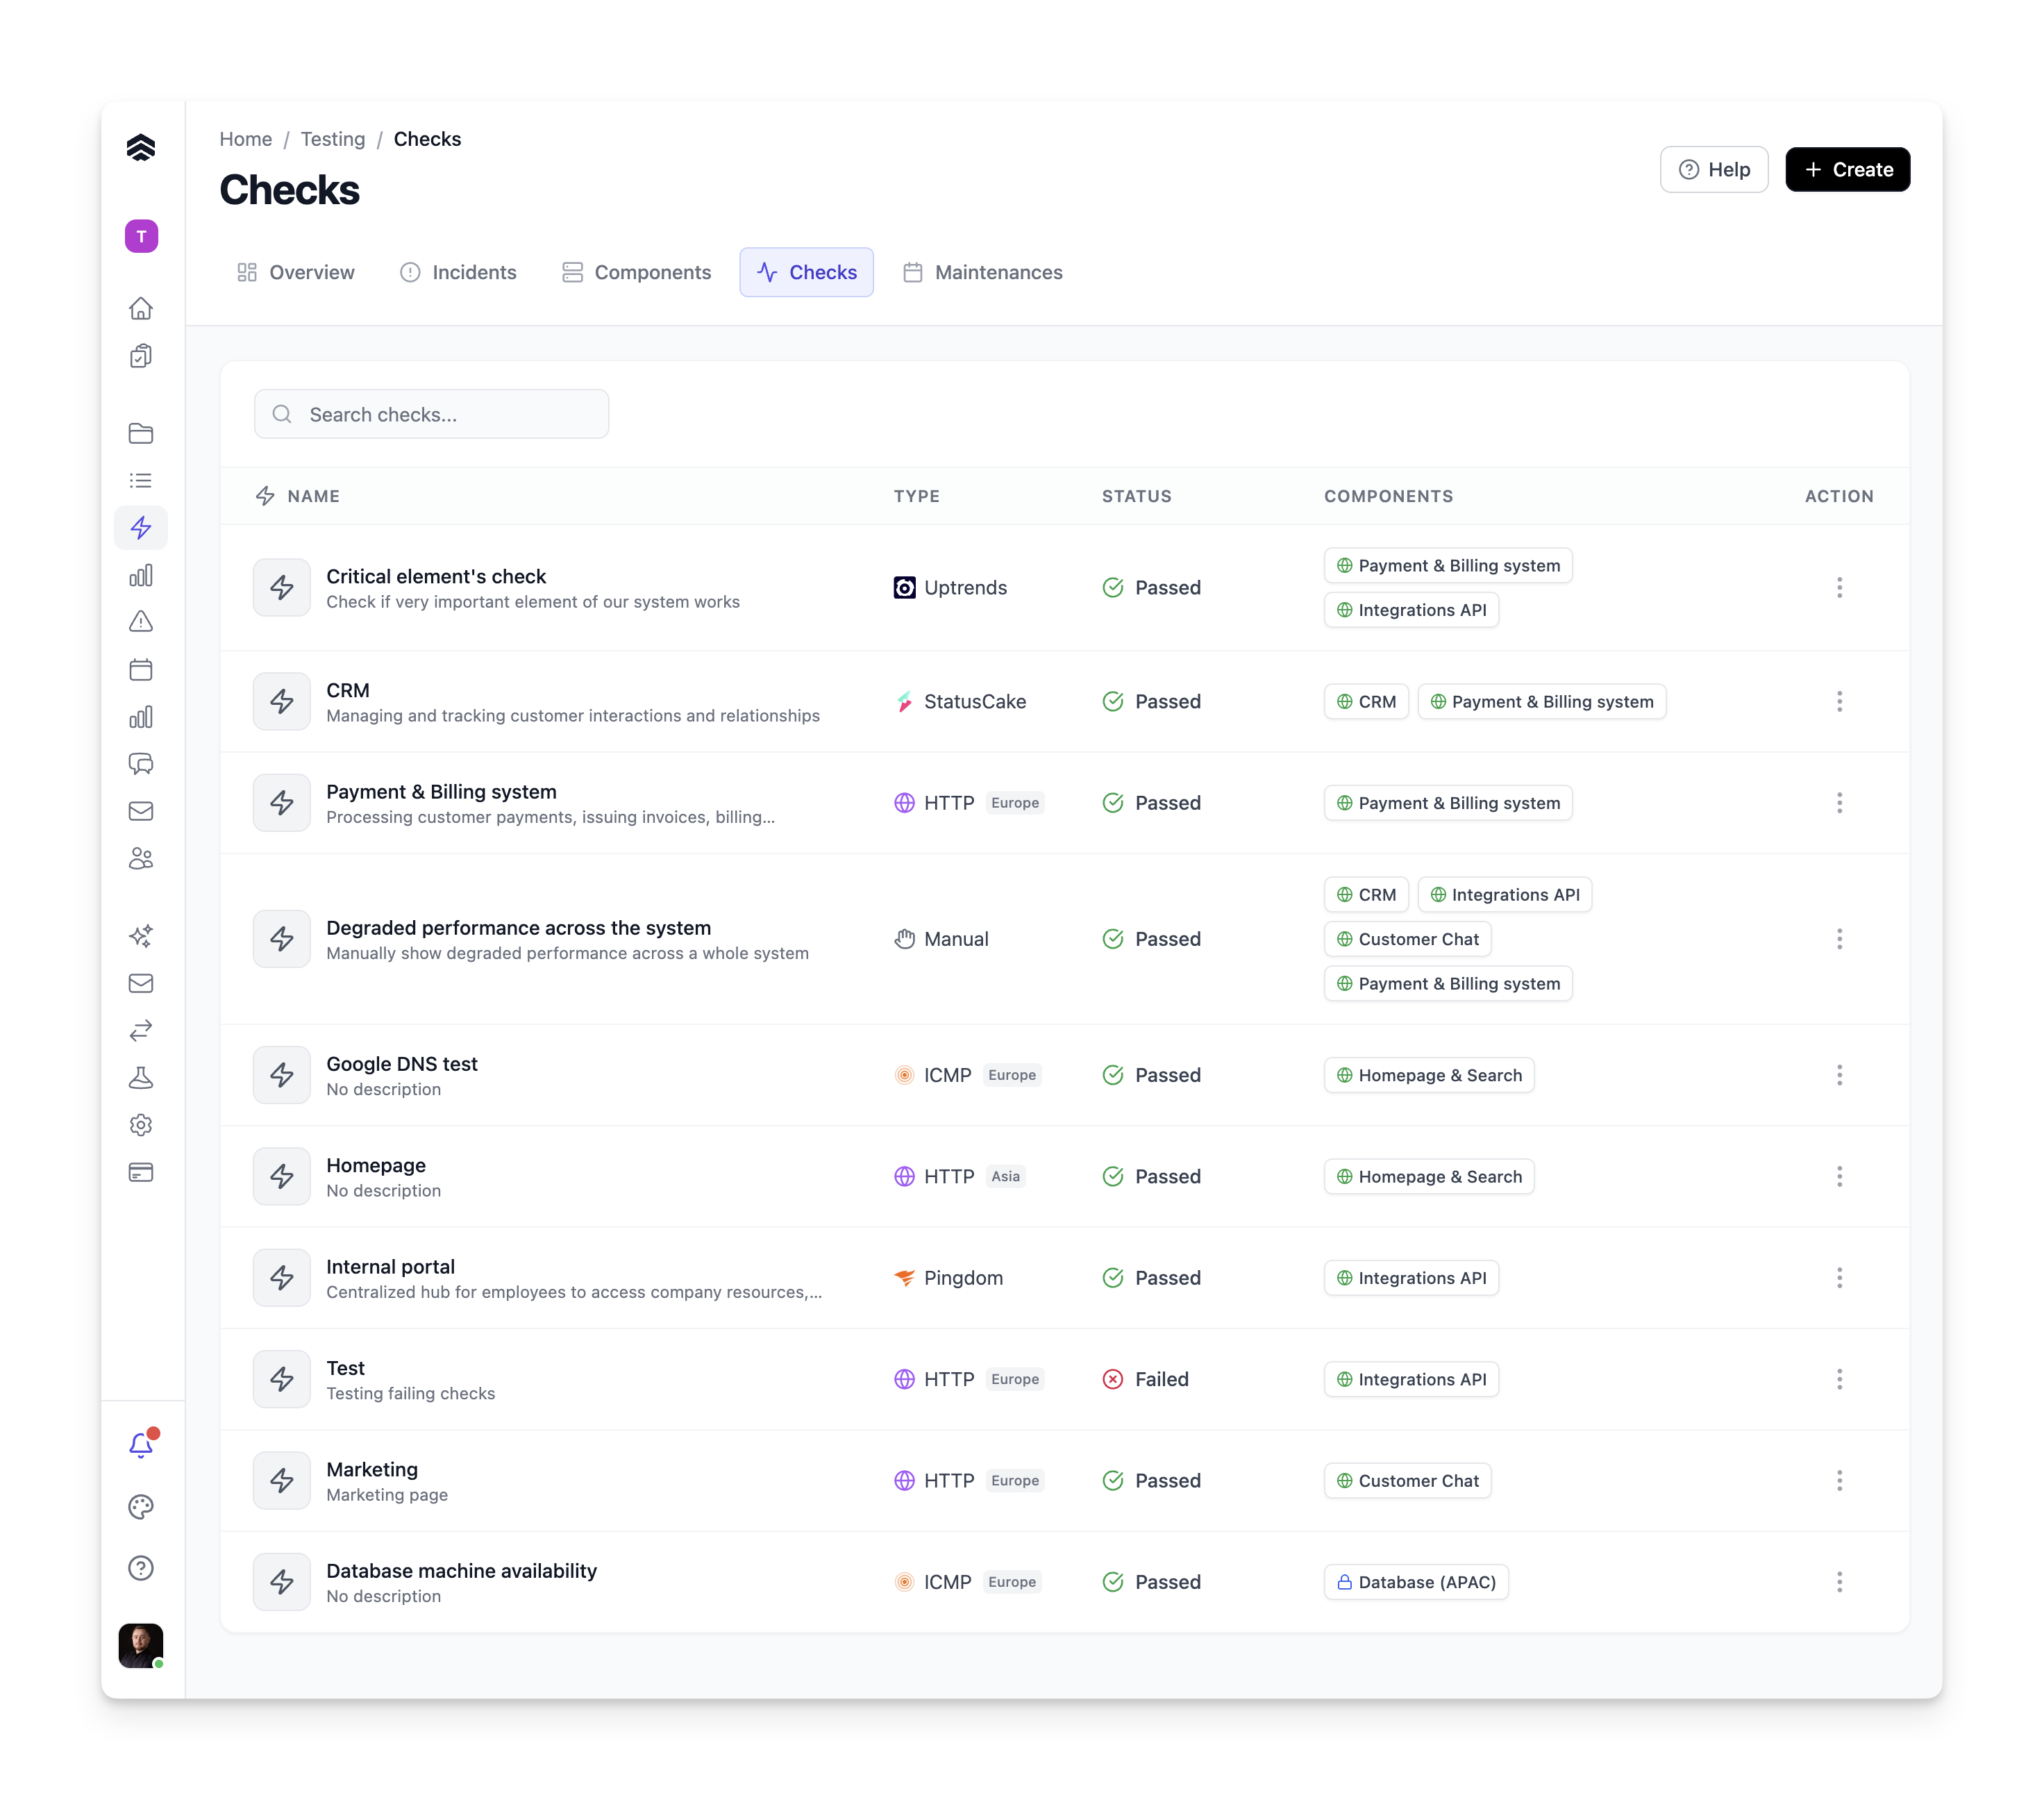The width and height of the screenshot is (2044, 1800).
Task: Open Help in the top right
Action: (x=1713, y=169)
